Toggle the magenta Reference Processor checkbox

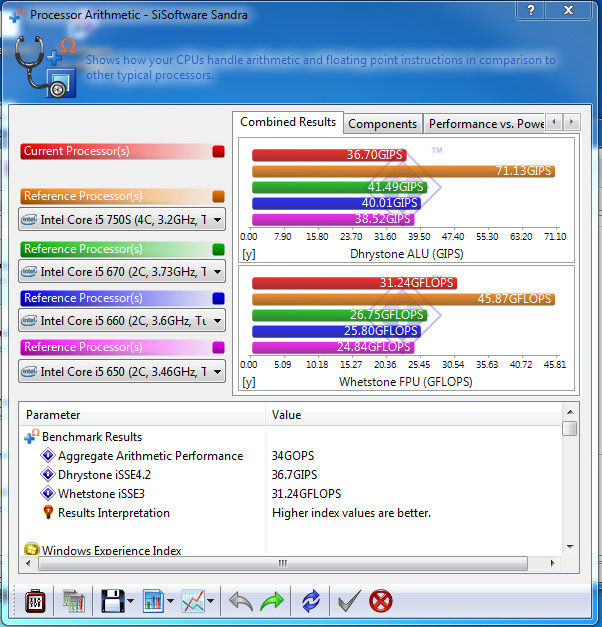(218, 347)
